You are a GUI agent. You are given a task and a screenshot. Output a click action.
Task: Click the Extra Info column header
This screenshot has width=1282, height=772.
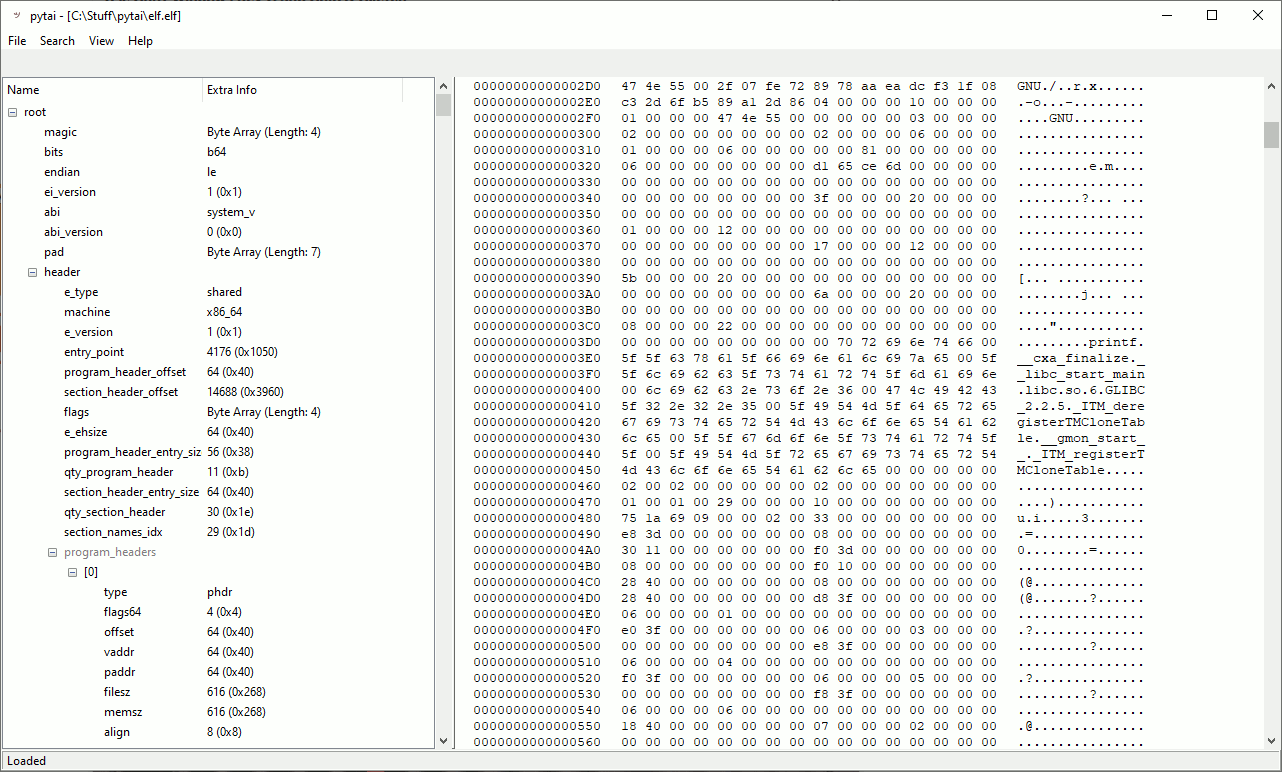coord(300,90)
